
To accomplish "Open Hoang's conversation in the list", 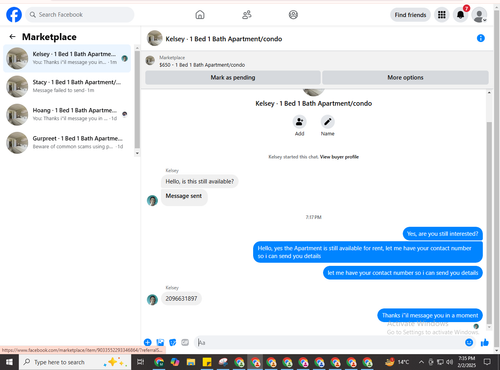I will pyautogui.click(x=67, y=114).
